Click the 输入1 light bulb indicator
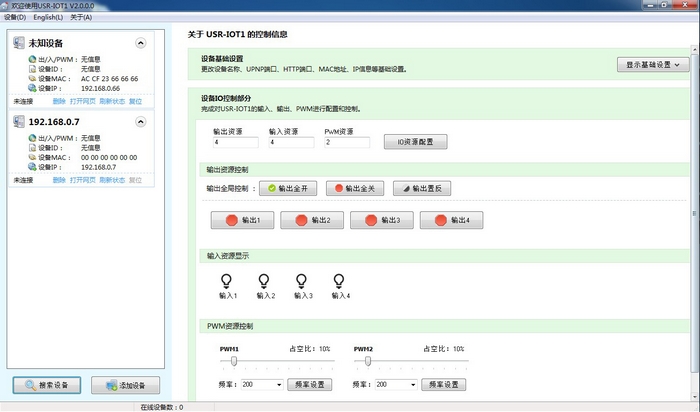 coord(226,281)
